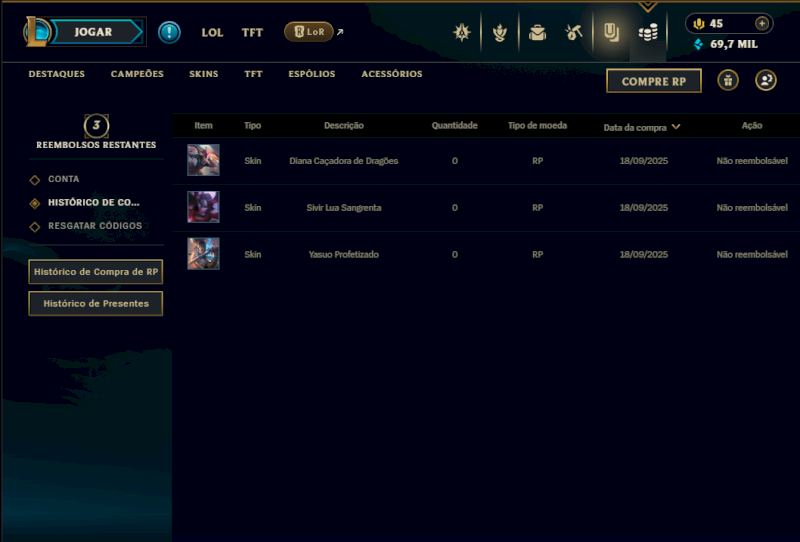
Task: Open the TFT store tab below the header
Action: pyautogui.click(x=253, y=74)
